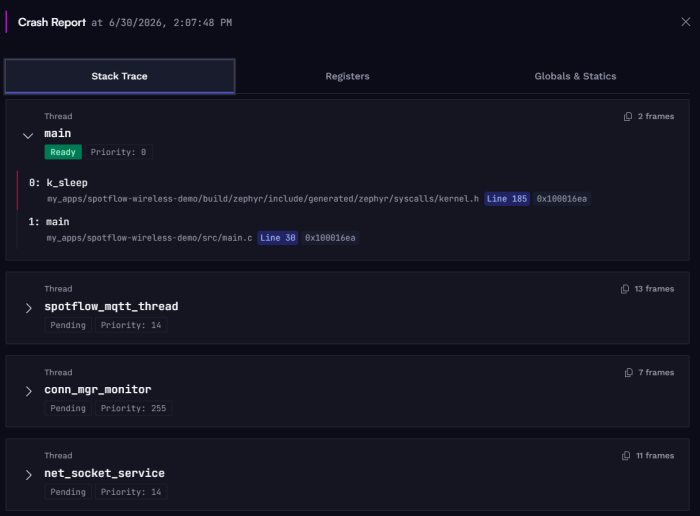Screen dimensions: 700x516
Task: Click the crash timestamp 6/30/2026, 2:07:48 PM
Action: (x=171, y=23)
